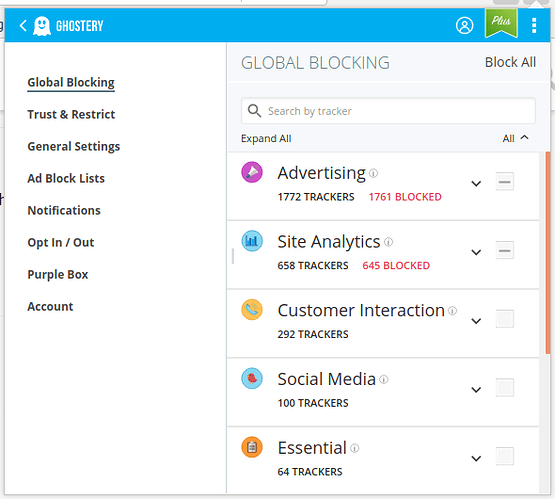Show info tooltip next to Social Media
The width and height of the screenshot is (555, 499).
[384, 380]
